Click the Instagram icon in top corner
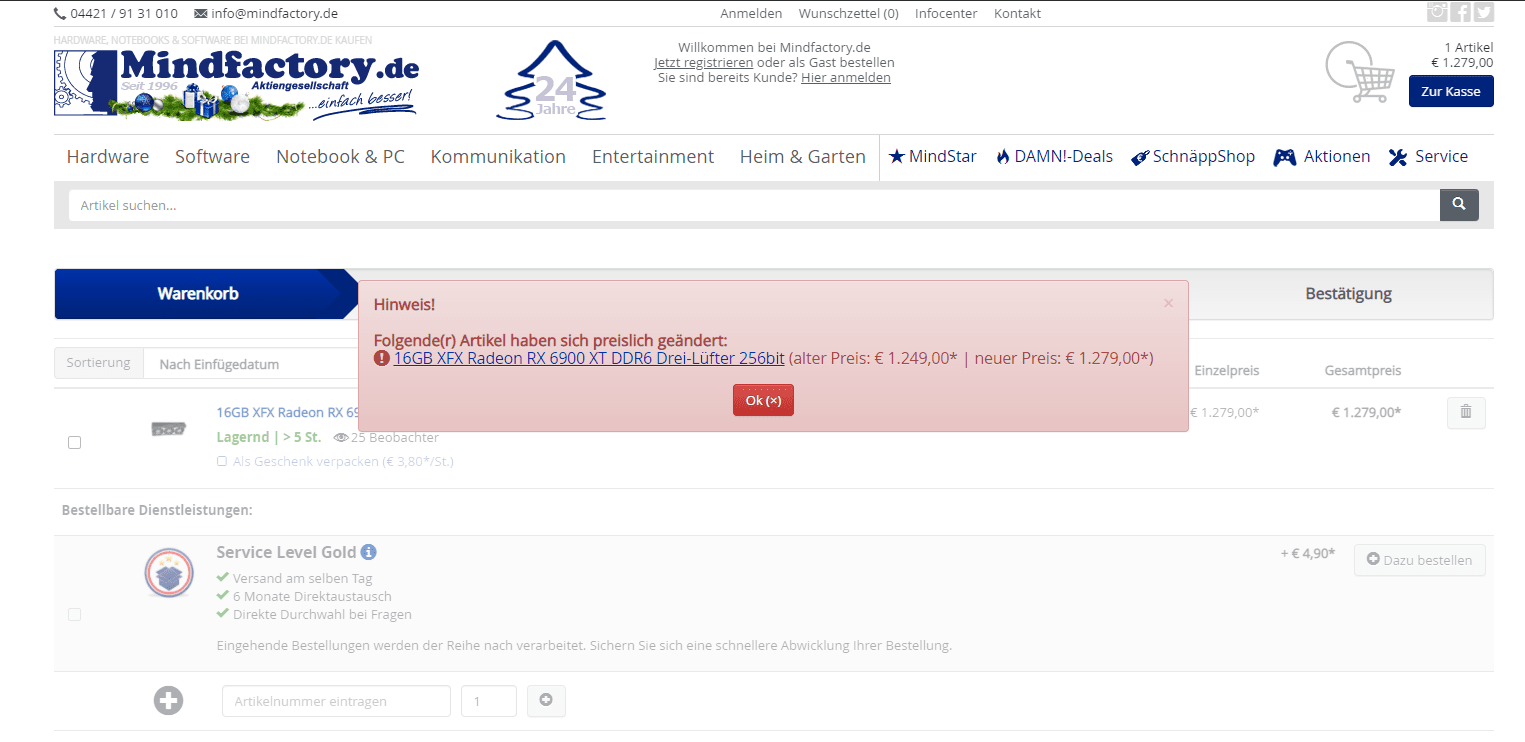Viewport: 1525px width, 742px height. [1437, 12]
